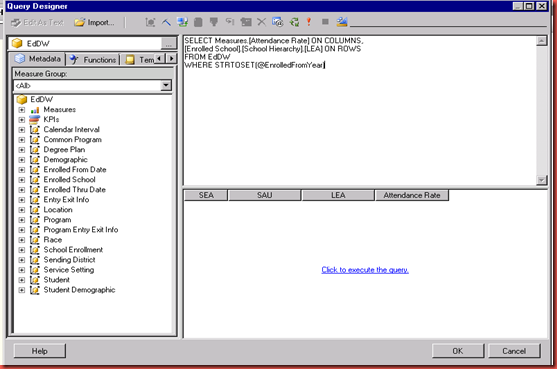This screenshot has height=369, width=557.
Task: Click 'WHERE STRTOSET(@EnrolledFromYear' query line
Action: [x=254, y=65]
